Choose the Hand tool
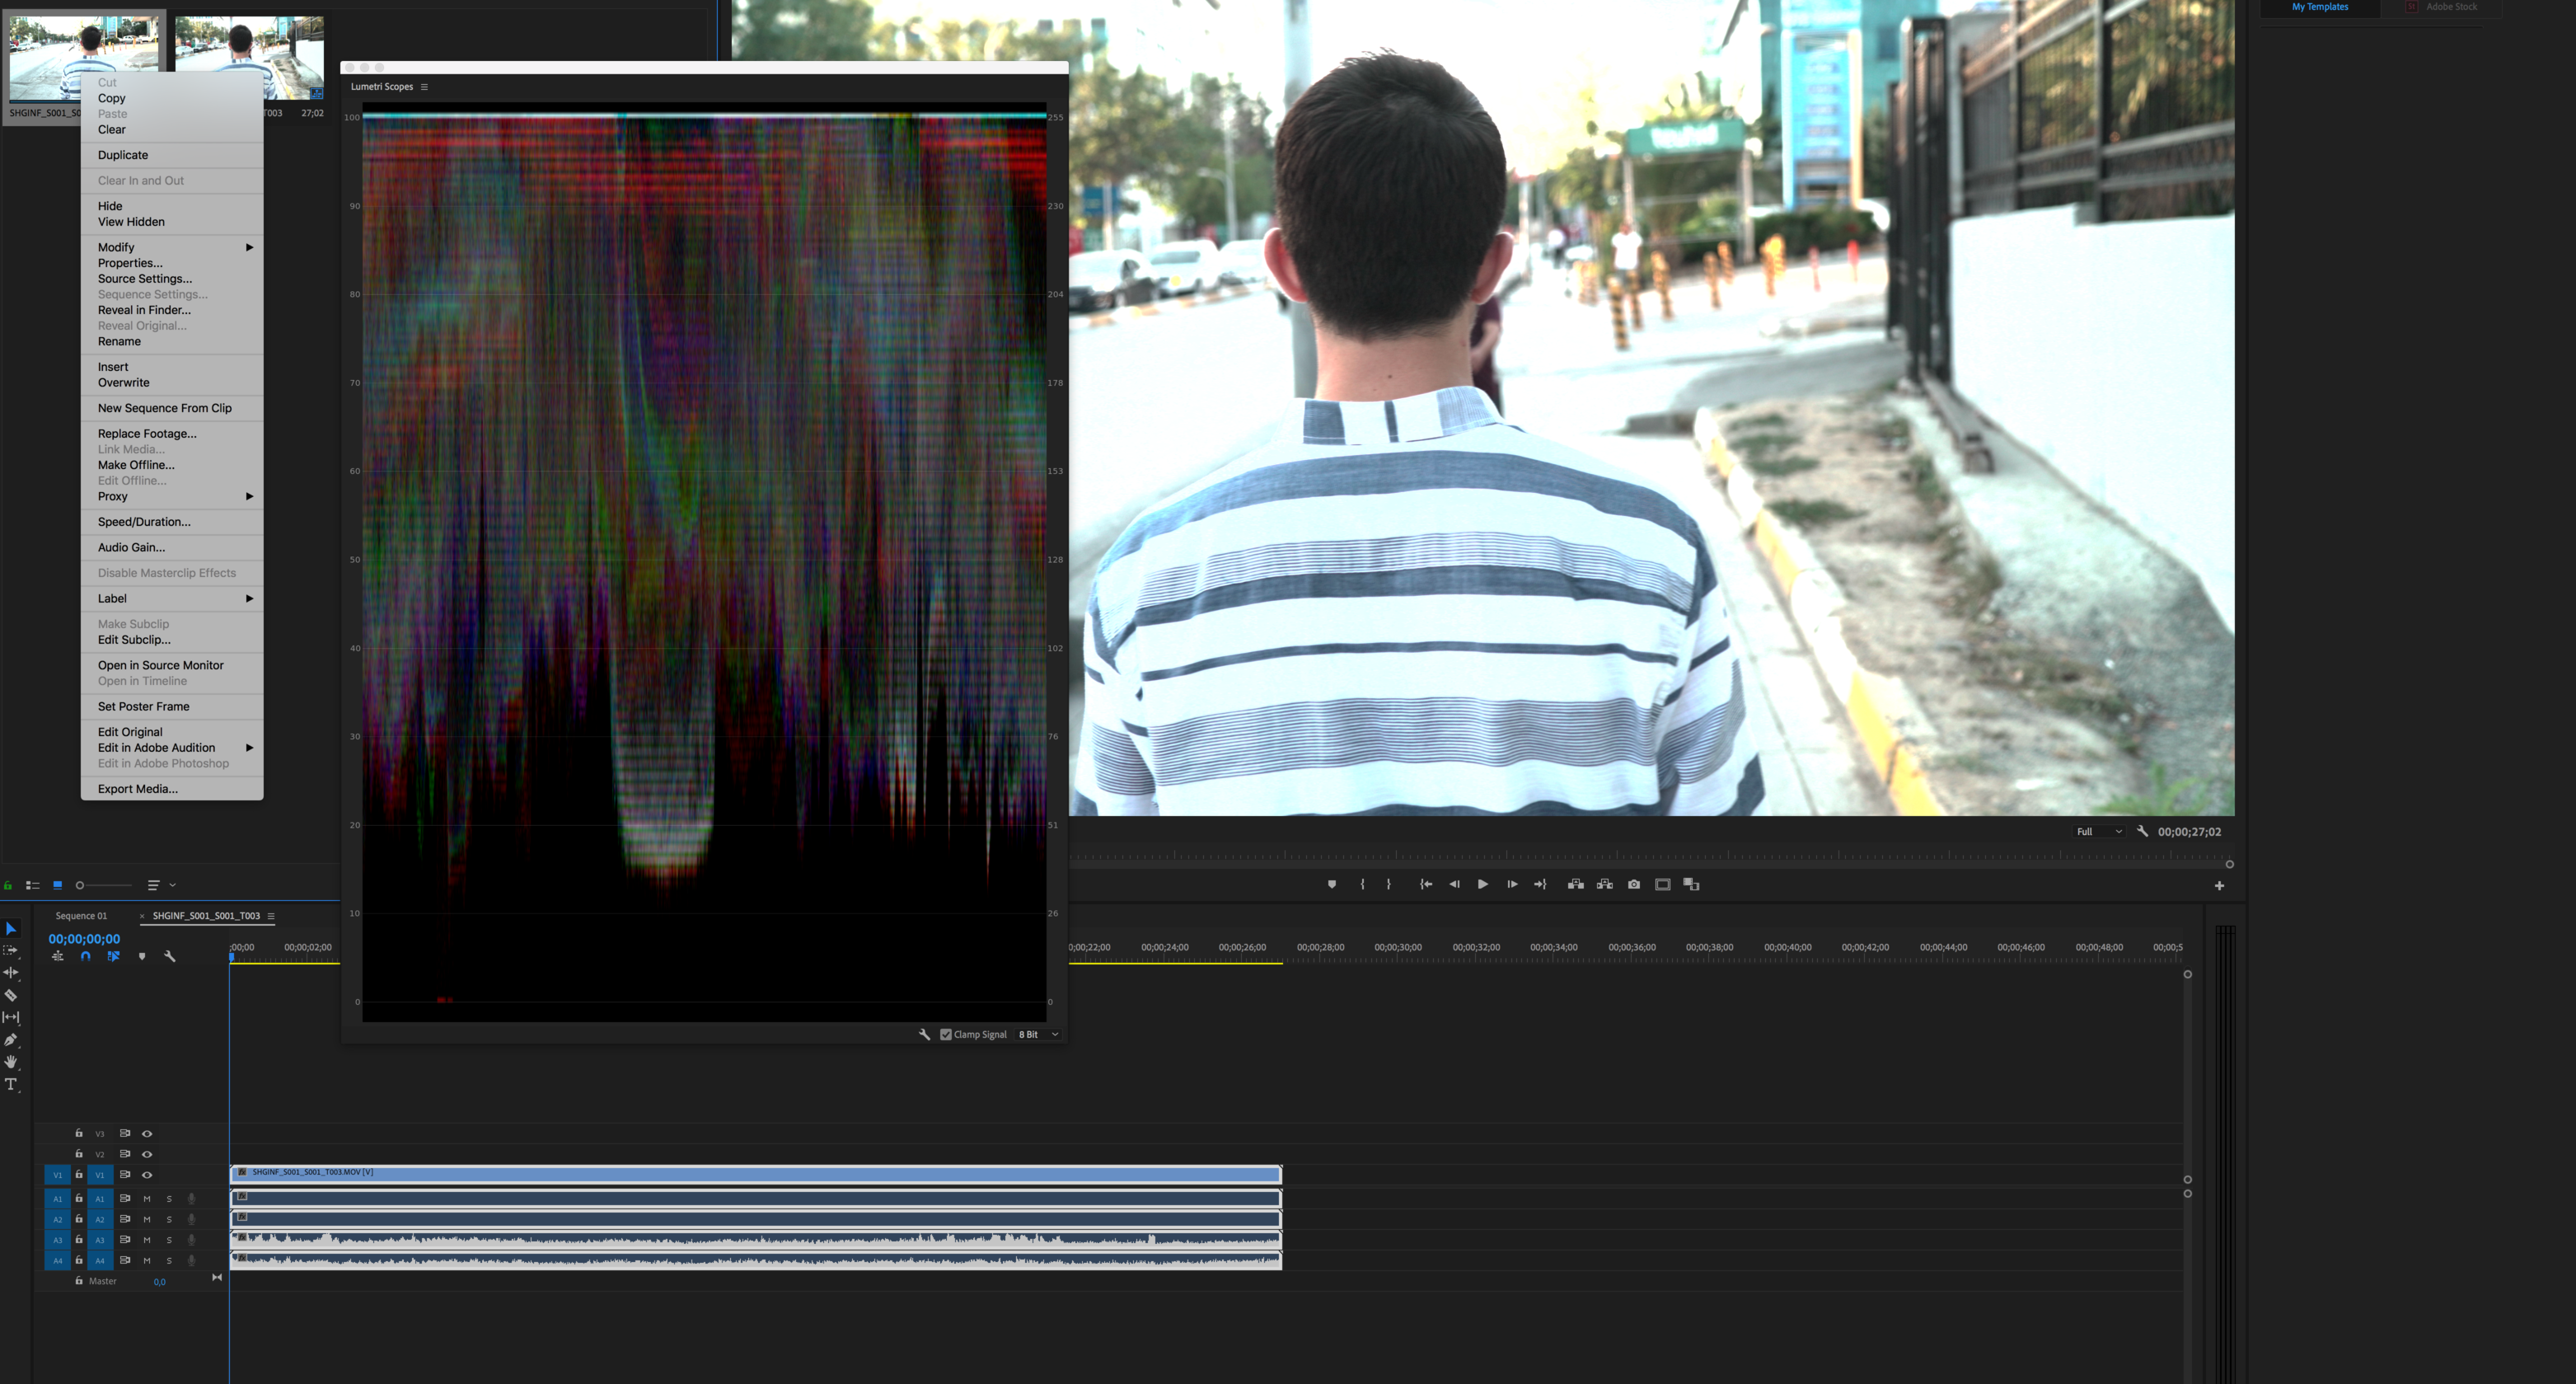Viewport: 2576px width, 1384px height. 11,1062
